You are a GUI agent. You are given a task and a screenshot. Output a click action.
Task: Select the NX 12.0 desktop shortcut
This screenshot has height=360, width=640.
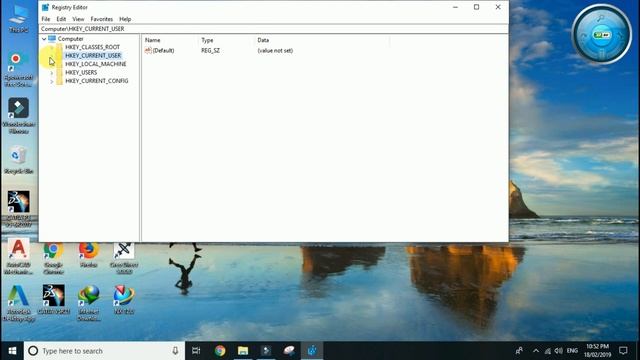(x=124, y=300)
